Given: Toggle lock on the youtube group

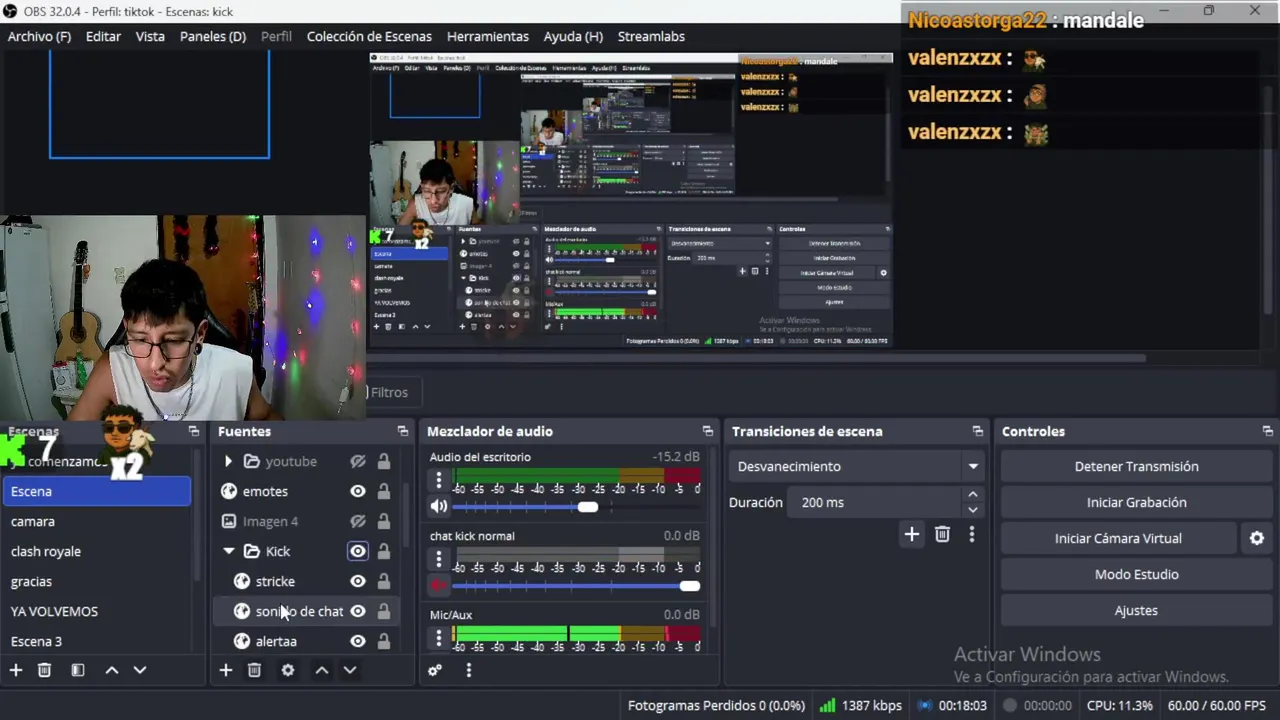Looking at the screenshot, I should click(x=384, y=461).
